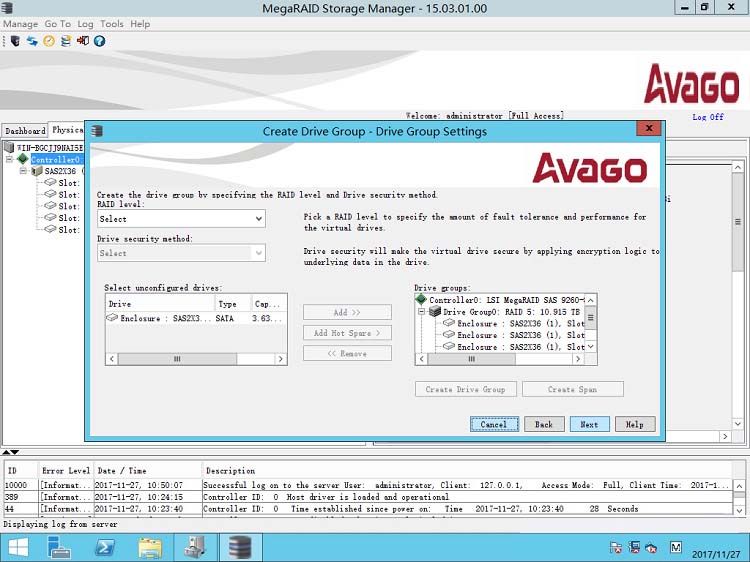The width and height of the screenshot is (750, 562).
Task: Click the drive icon of the unconfigured SATA enclosure row
Action: [x=112, y=318]
